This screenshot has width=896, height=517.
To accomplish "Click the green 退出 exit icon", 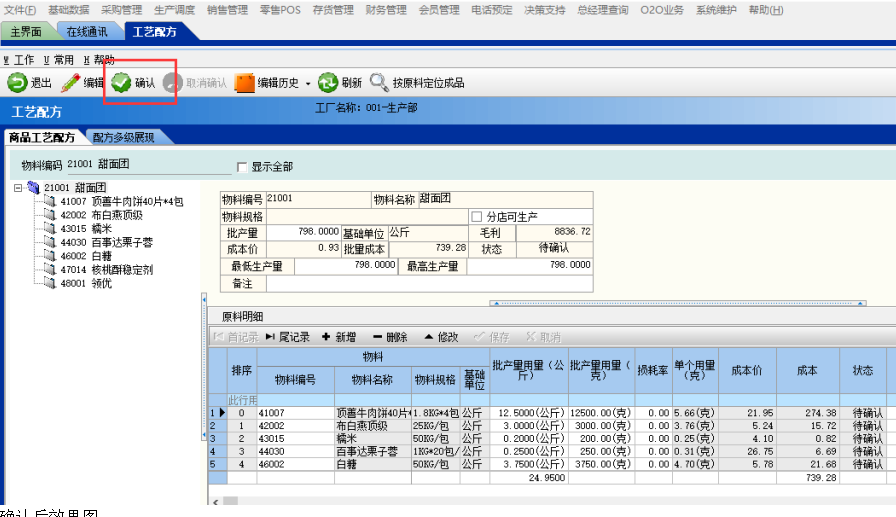I will [17, 83].
